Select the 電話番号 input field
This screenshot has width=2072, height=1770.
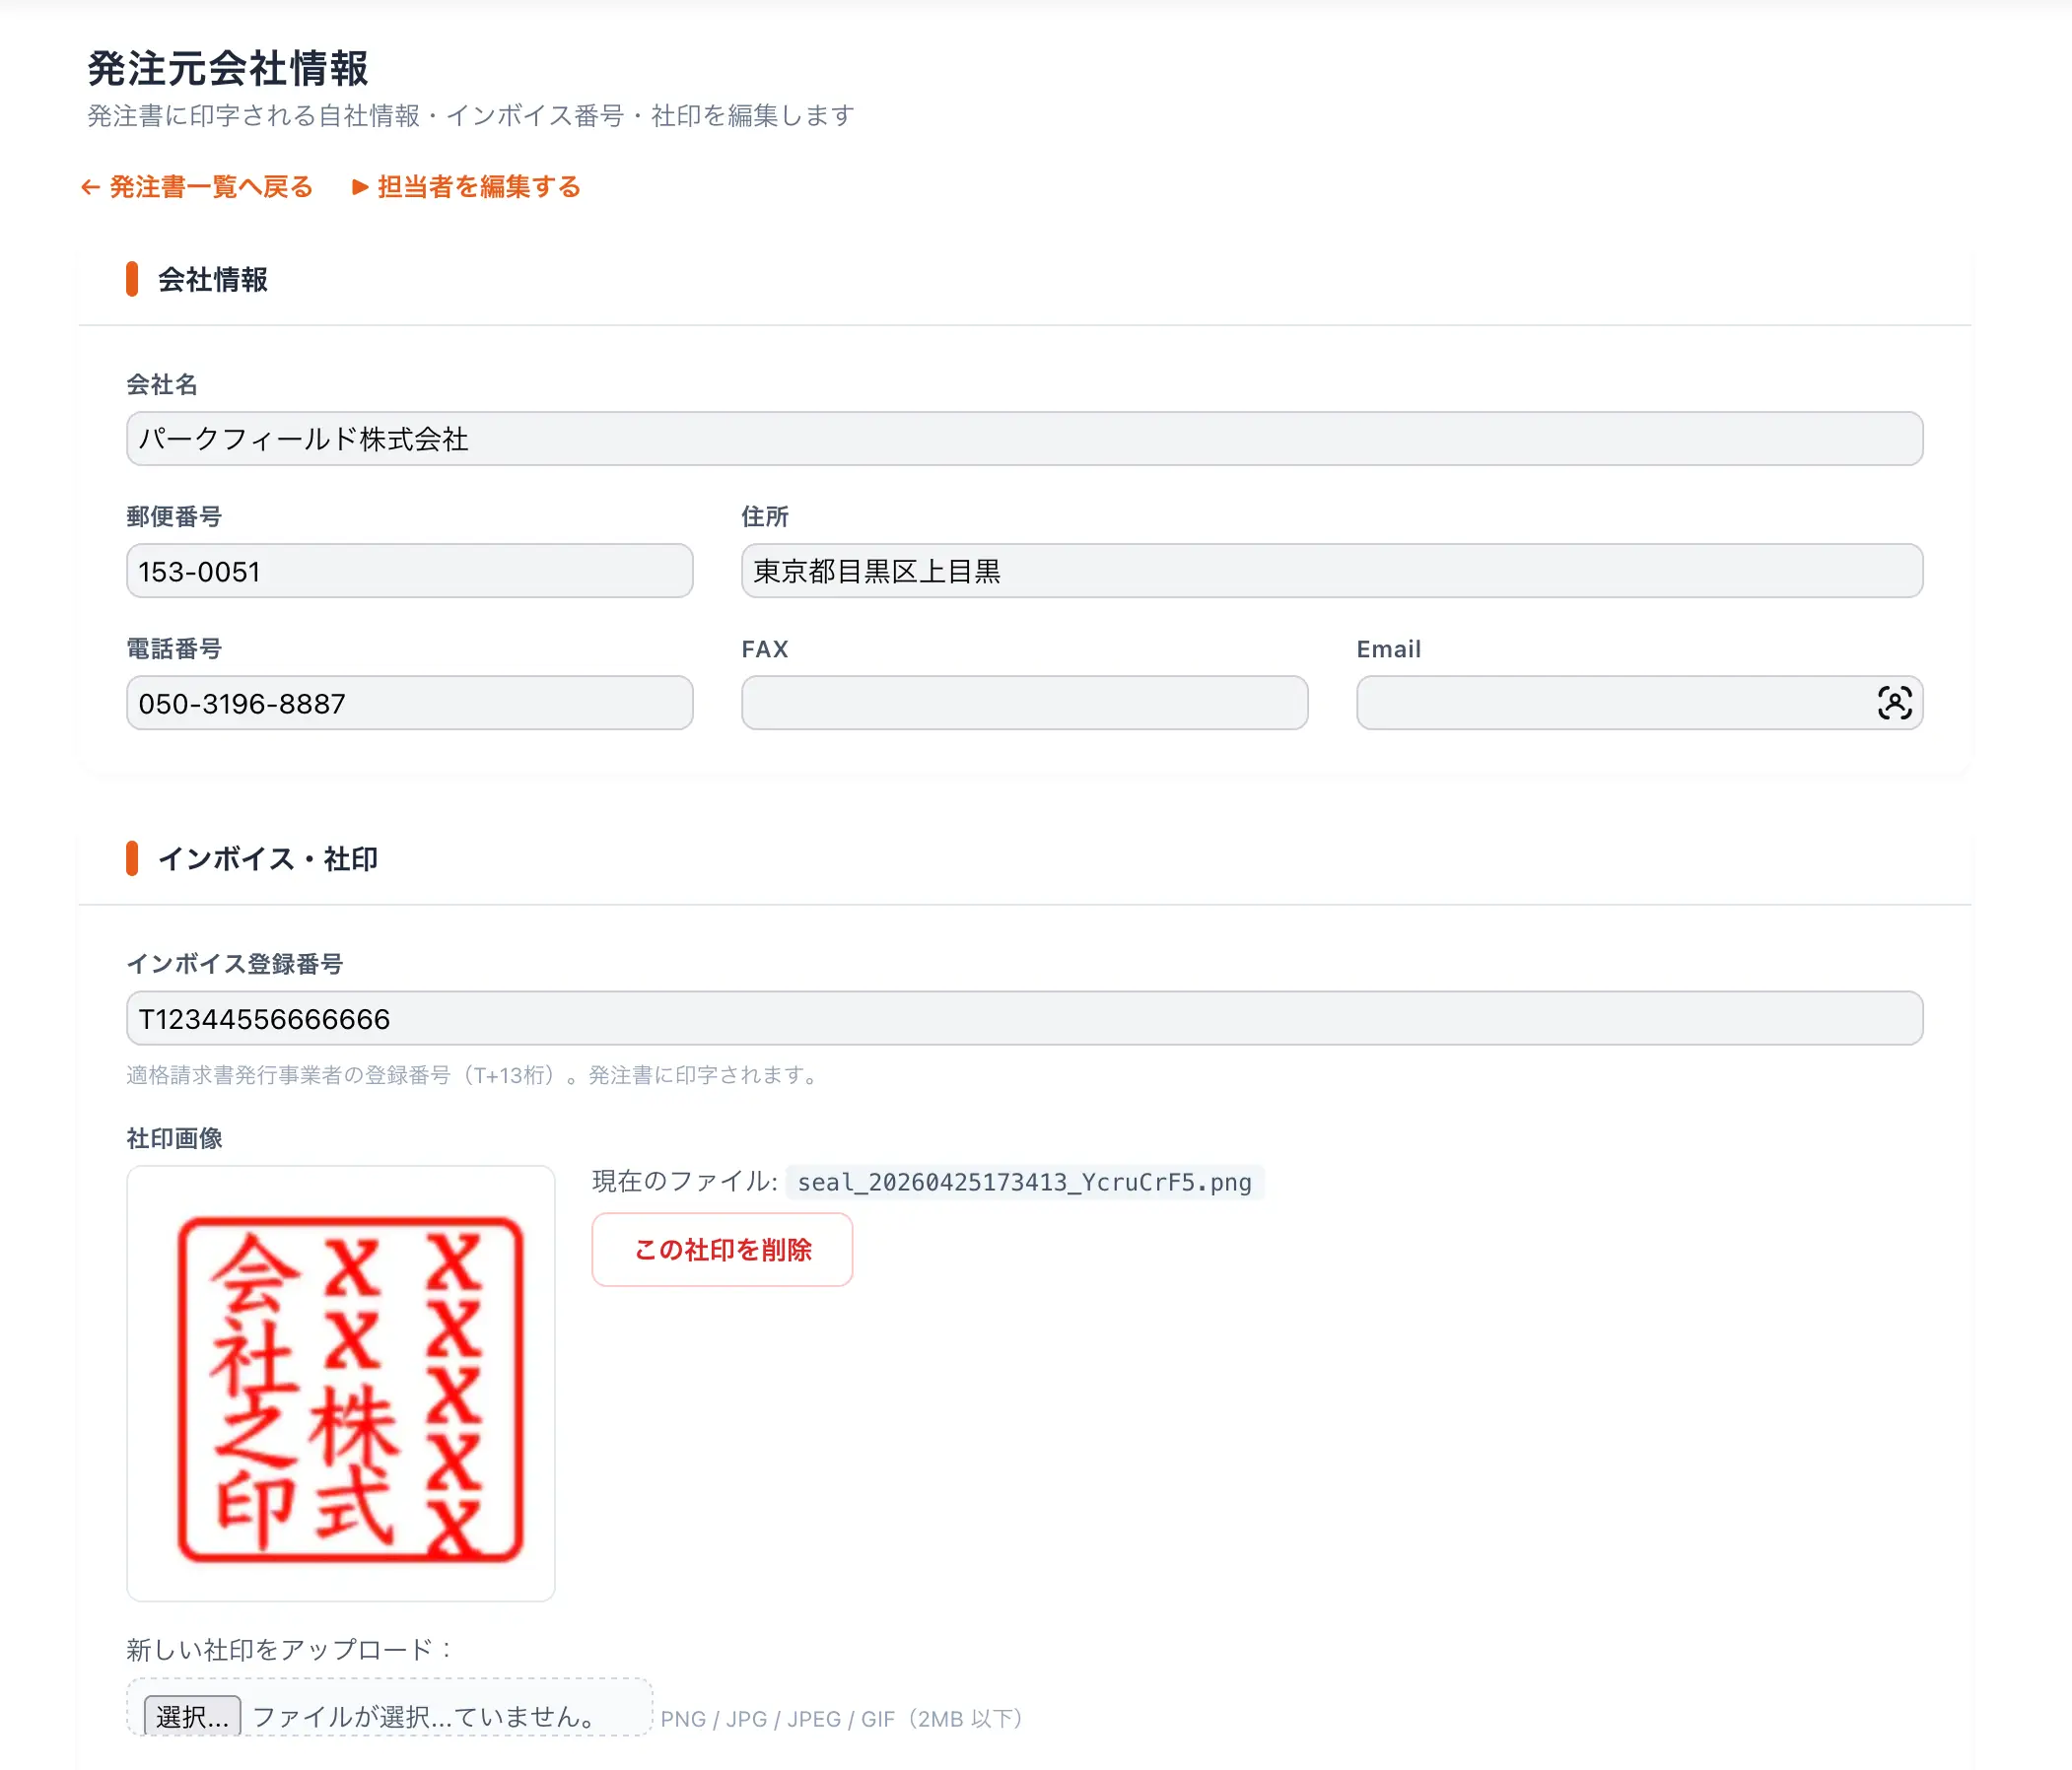[410, 703]
